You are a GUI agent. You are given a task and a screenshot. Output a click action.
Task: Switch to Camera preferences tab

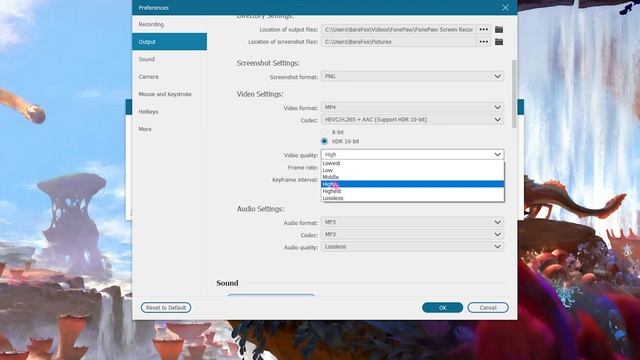click(x=169, y=77)
